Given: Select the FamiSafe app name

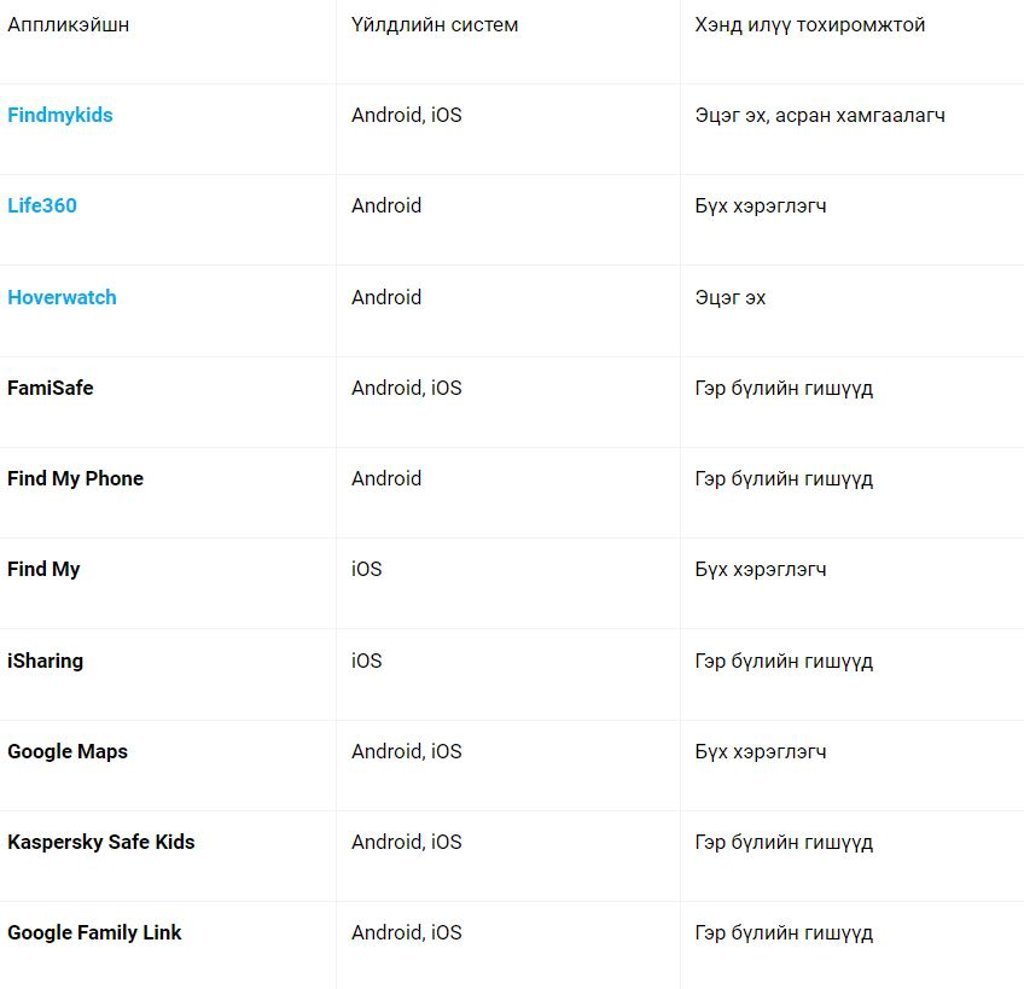Looking at the screenshot, I should [x=50, y=388].
